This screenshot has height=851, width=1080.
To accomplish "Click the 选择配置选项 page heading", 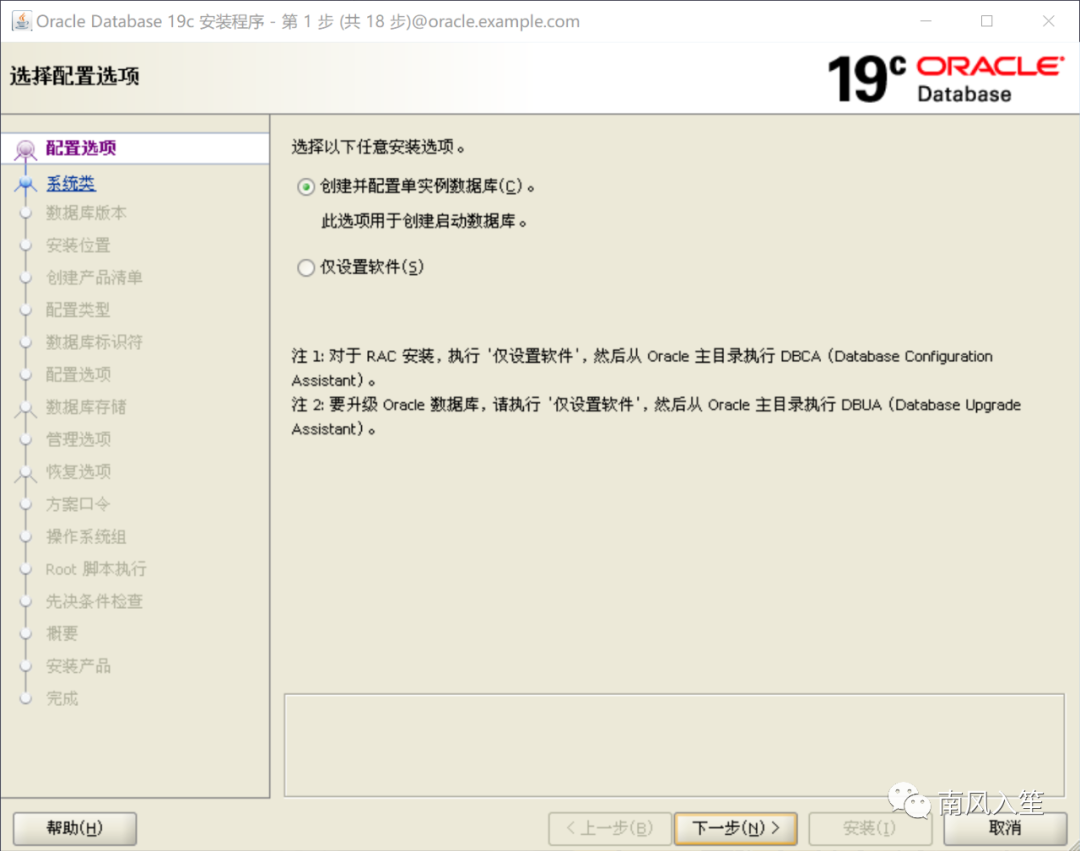I will click(x=74, y=76).
